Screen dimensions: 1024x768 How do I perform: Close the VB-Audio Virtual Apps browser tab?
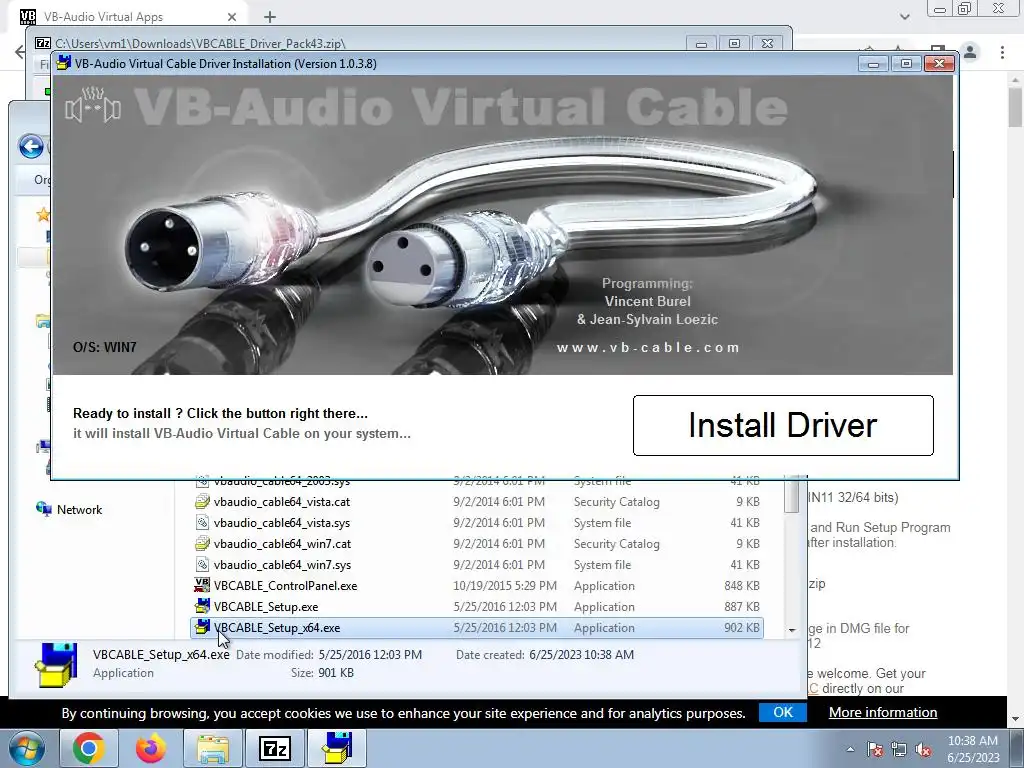[232, 17]
